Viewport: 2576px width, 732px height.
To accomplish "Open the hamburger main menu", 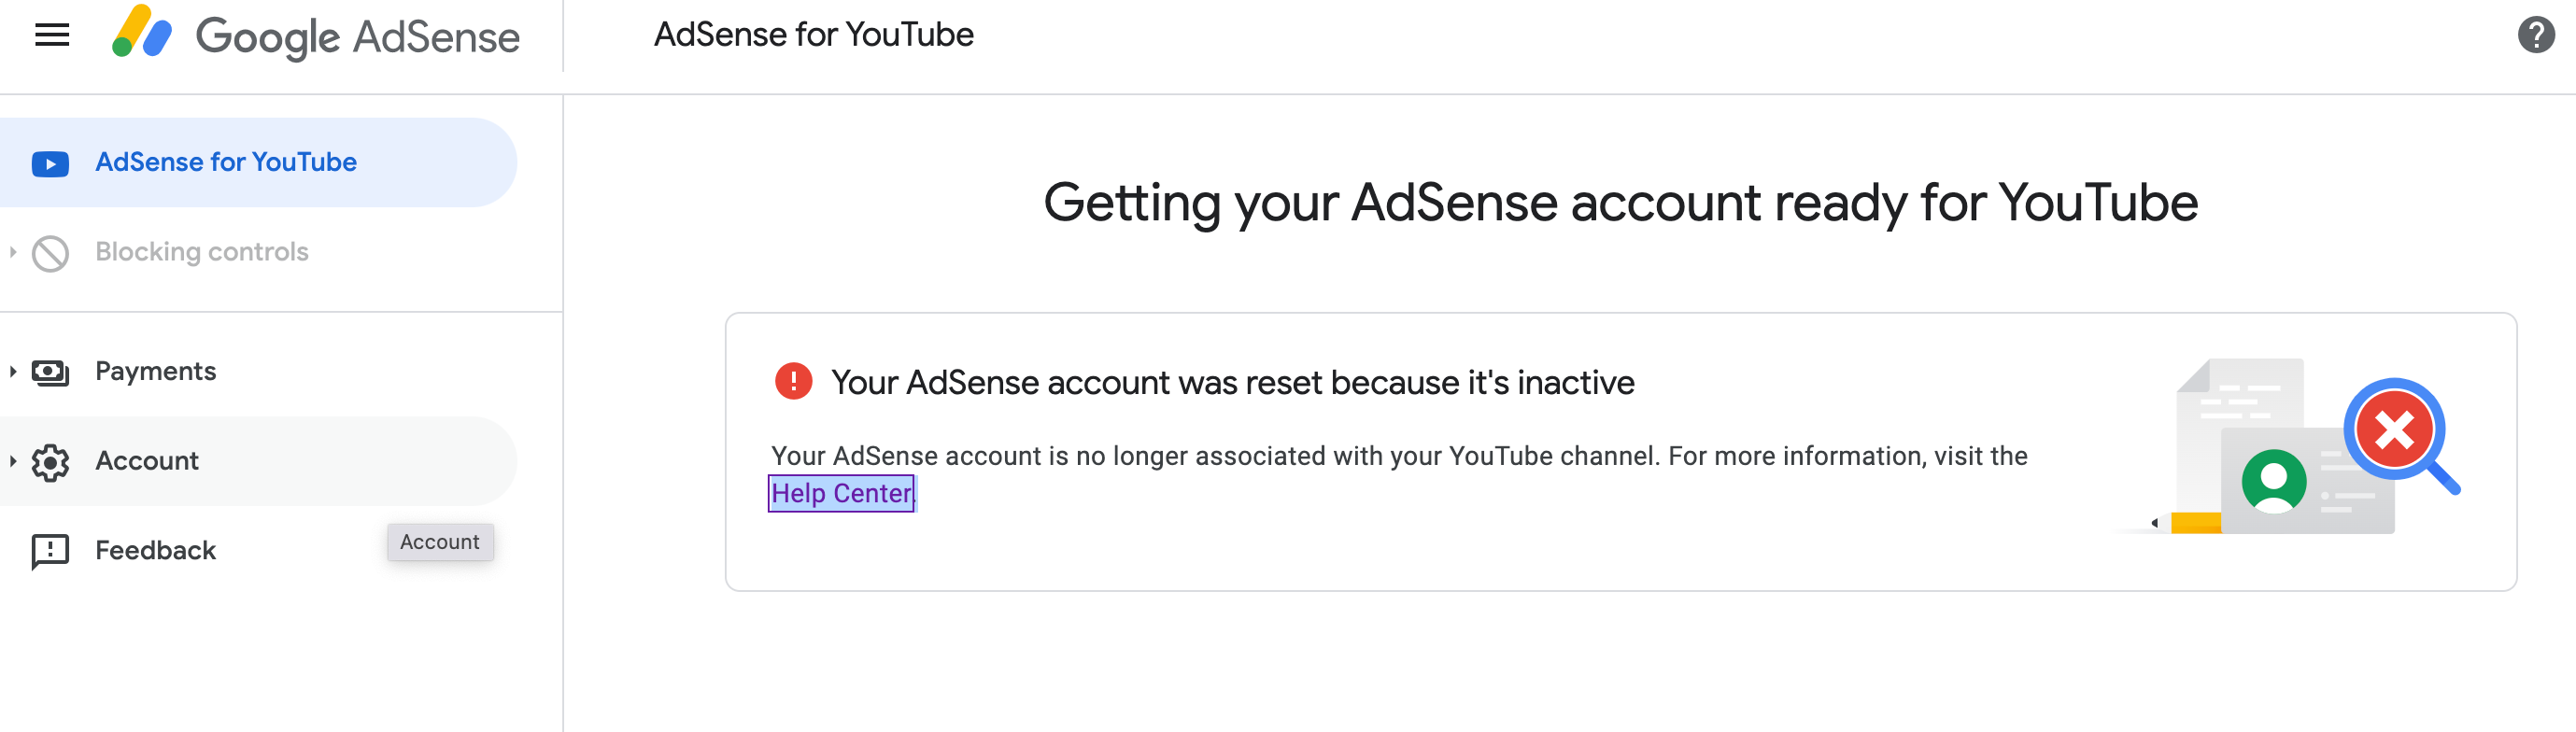I will [x=52, y=36].
